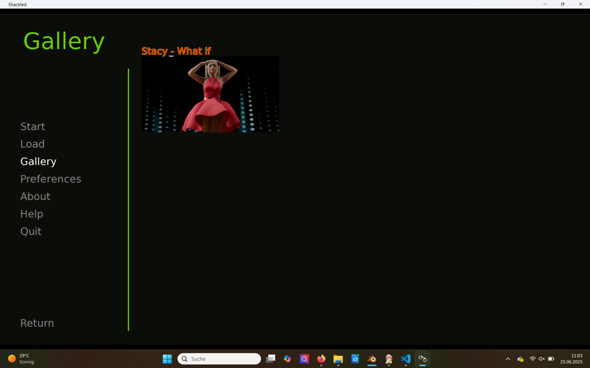Image resolution: width=590 pixels, height=368 pixels.
Task: Open Visual Studio Code from the taskbar
Action: (406, 359)
